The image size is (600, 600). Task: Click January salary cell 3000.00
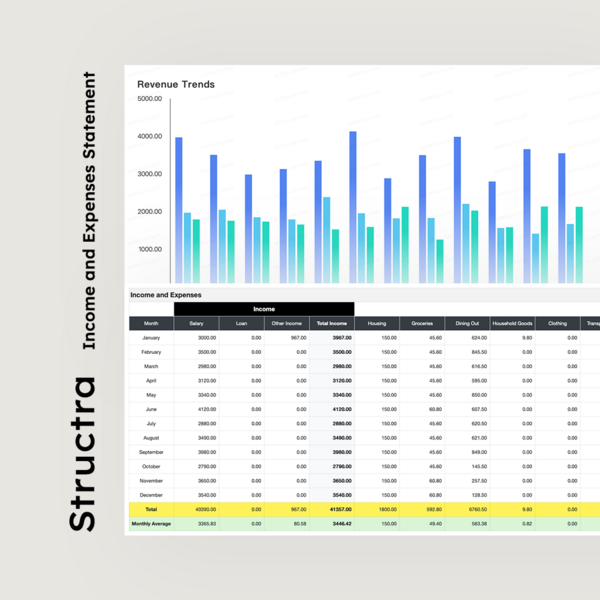(x=196, y=338)
